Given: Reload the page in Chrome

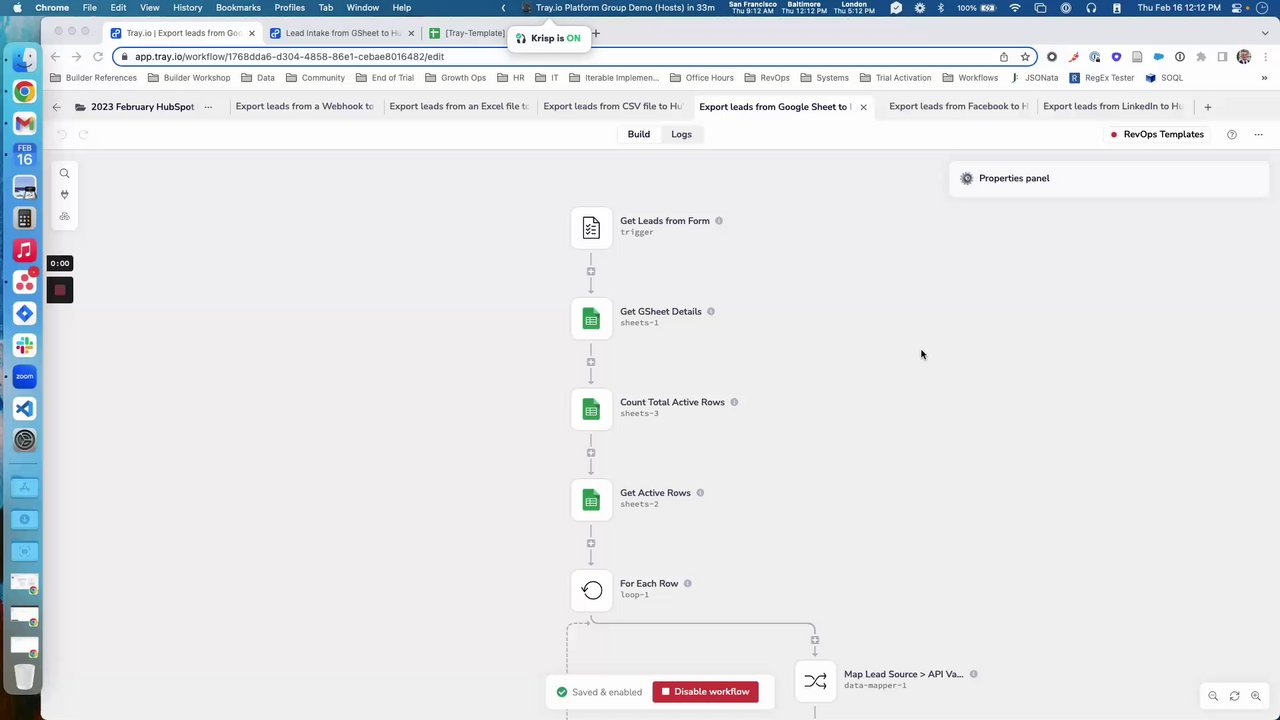Looking at the screenshot, I should click(x=98, y=57).
